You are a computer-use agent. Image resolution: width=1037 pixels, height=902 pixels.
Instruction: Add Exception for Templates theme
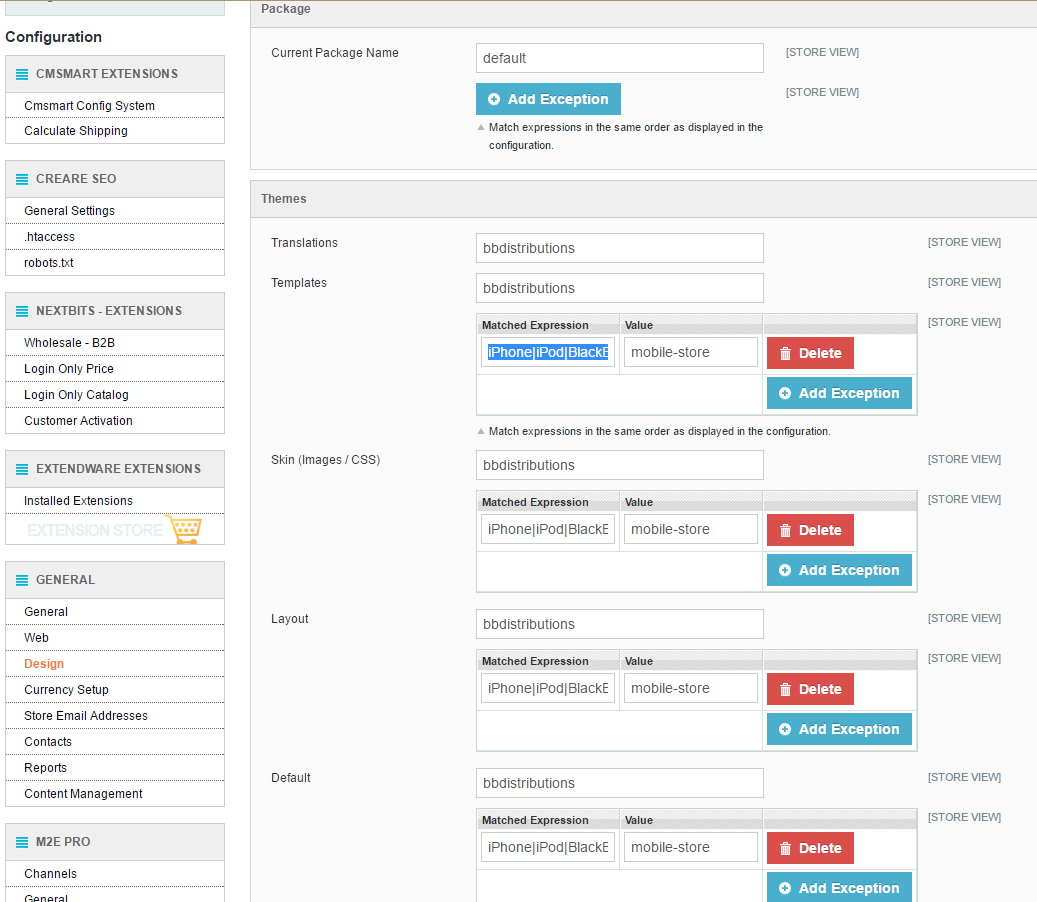(x=839, y=393)
